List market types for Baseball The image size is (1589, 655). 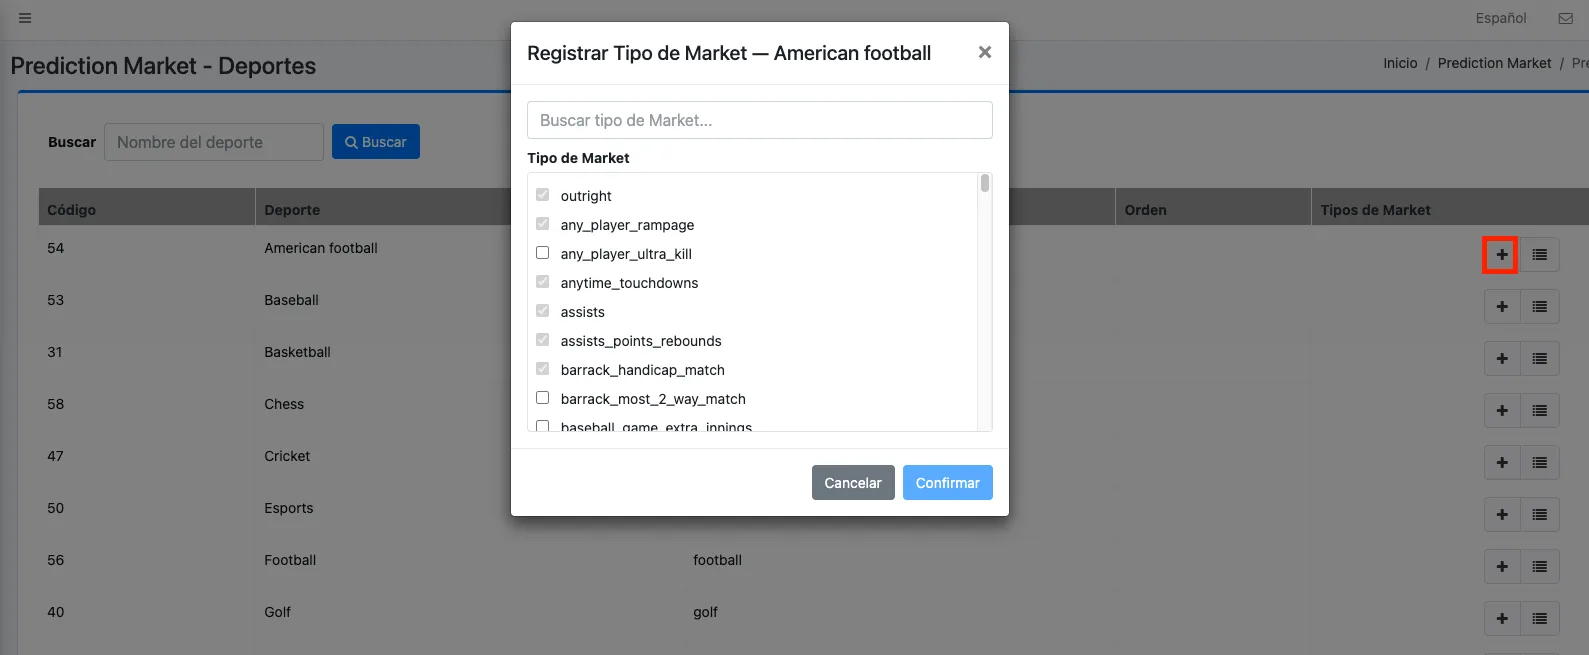(1540, 307)
